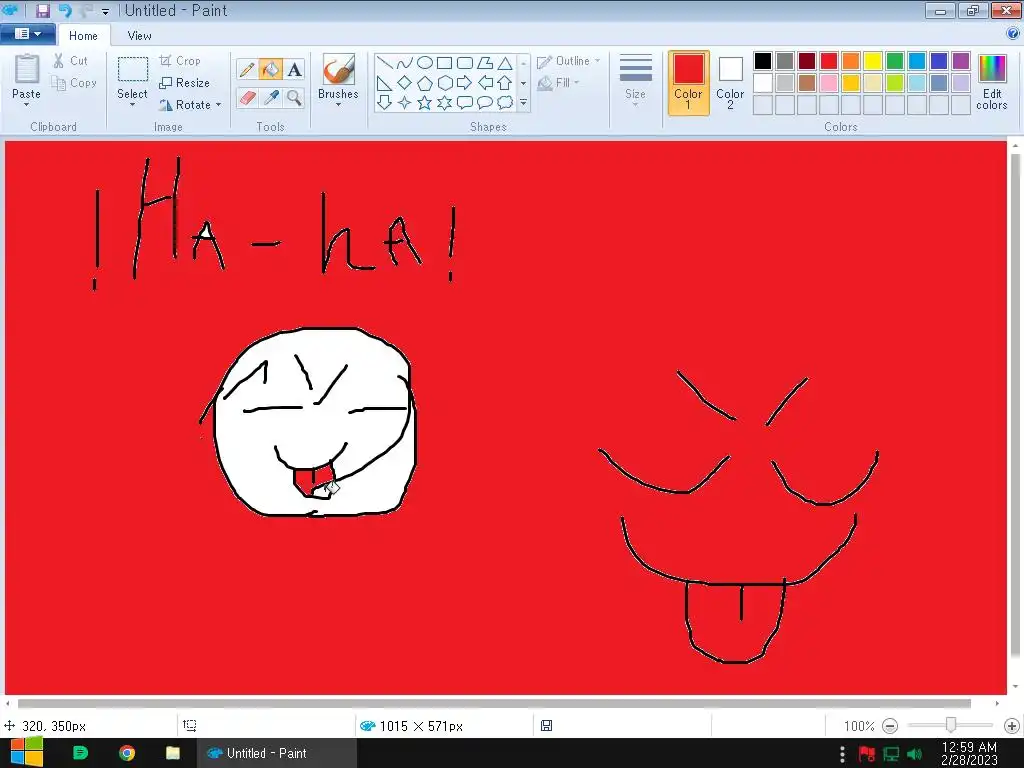
Task: Click the zoom in plus button
Action: pos(1012,726)
